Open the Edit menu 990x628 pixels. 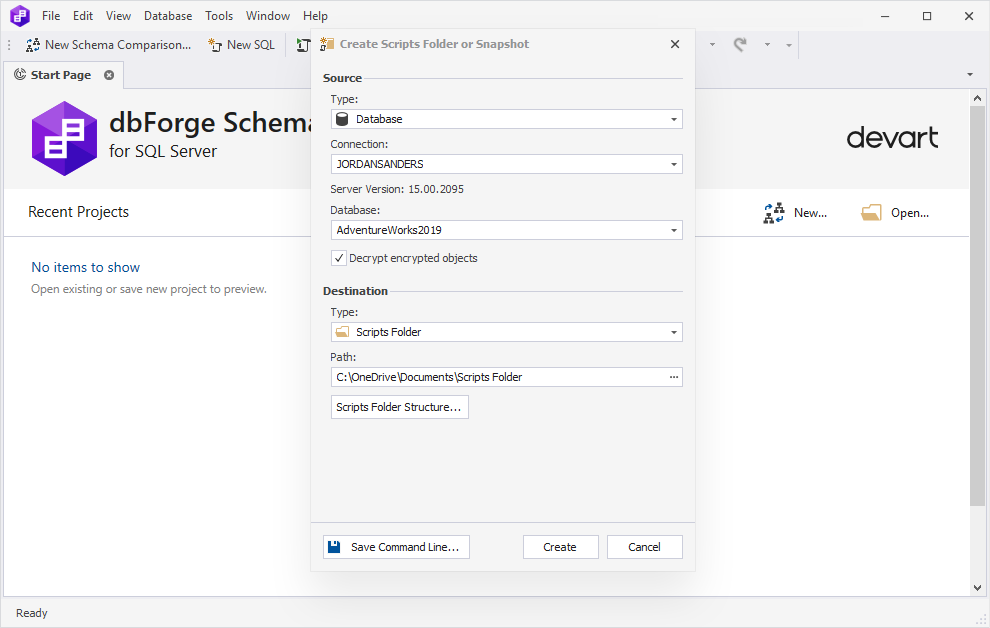[83, 16]
